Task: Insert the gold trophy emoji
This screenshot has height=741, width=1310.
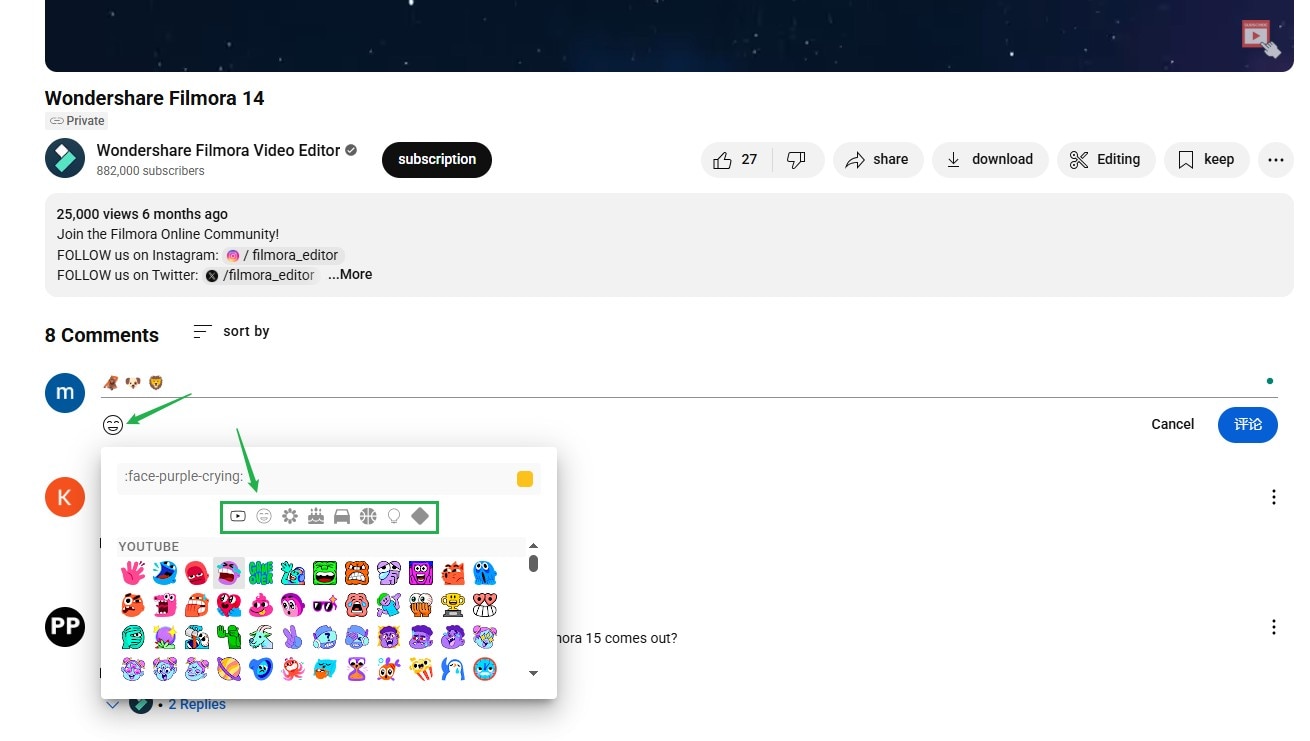Action: [453, 605]
